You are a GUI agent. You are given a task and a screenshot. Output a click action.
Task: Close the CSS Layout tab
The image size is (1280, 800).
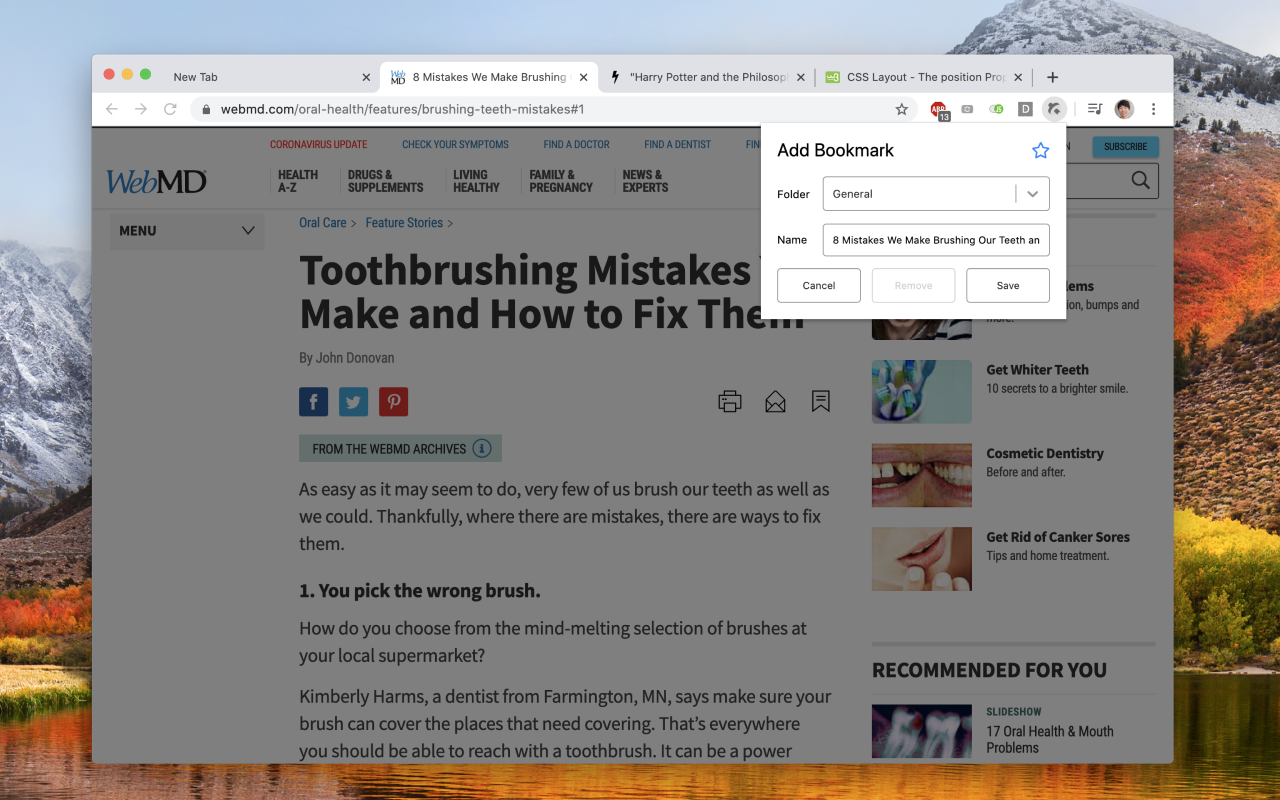1018,77
